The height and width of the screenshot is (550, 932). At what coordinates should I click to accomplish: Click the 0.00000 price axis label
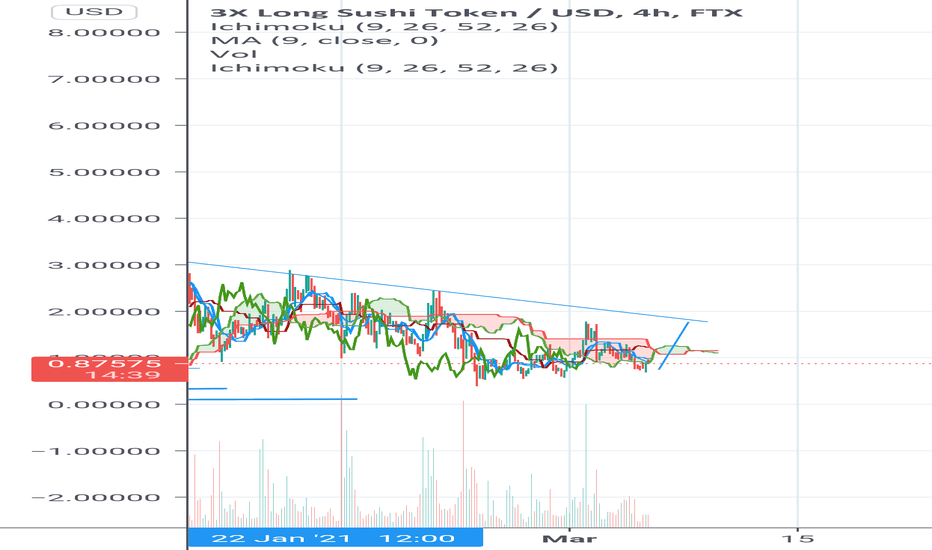(105, 404)
